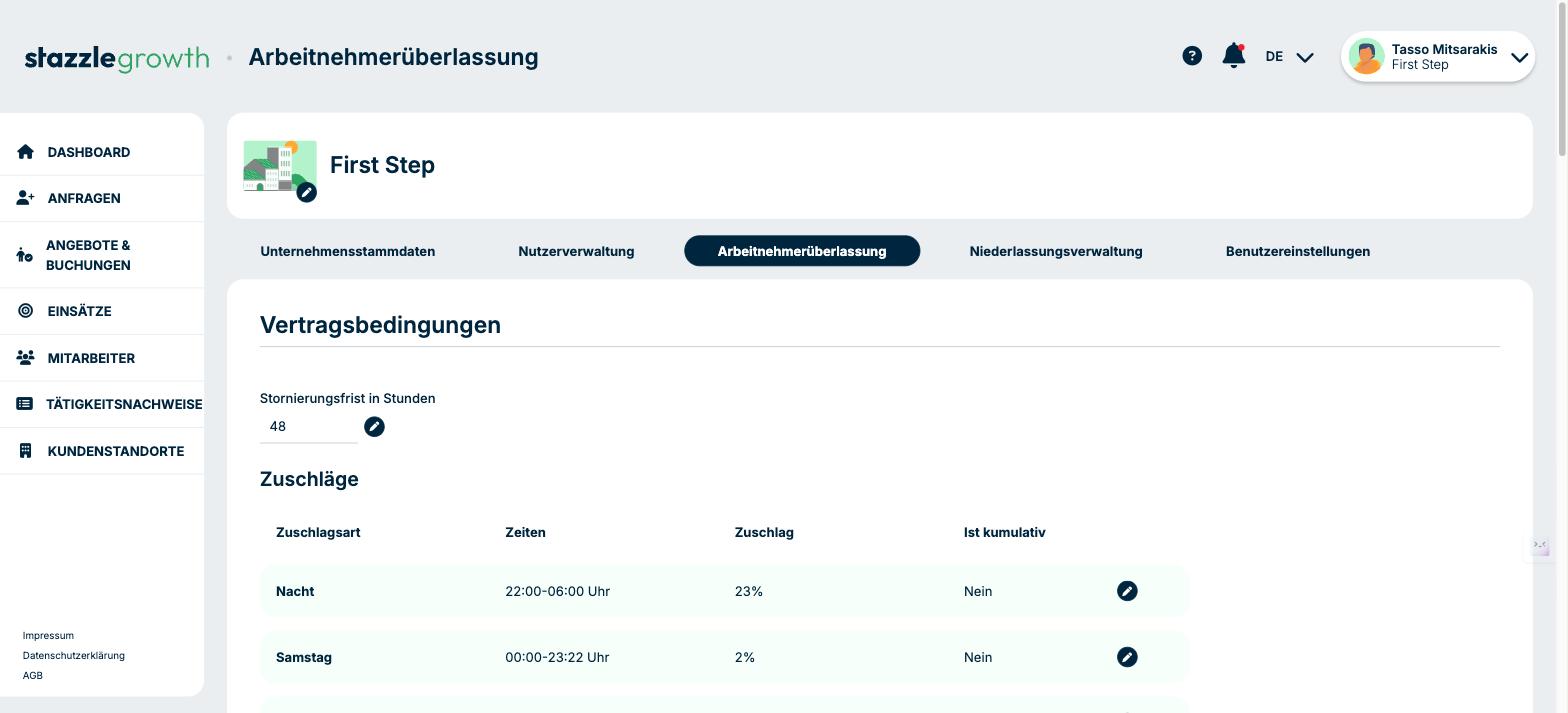Open the Datenschutzerklärung link
Screen dimensions: 1568x713
pos(74,656)
